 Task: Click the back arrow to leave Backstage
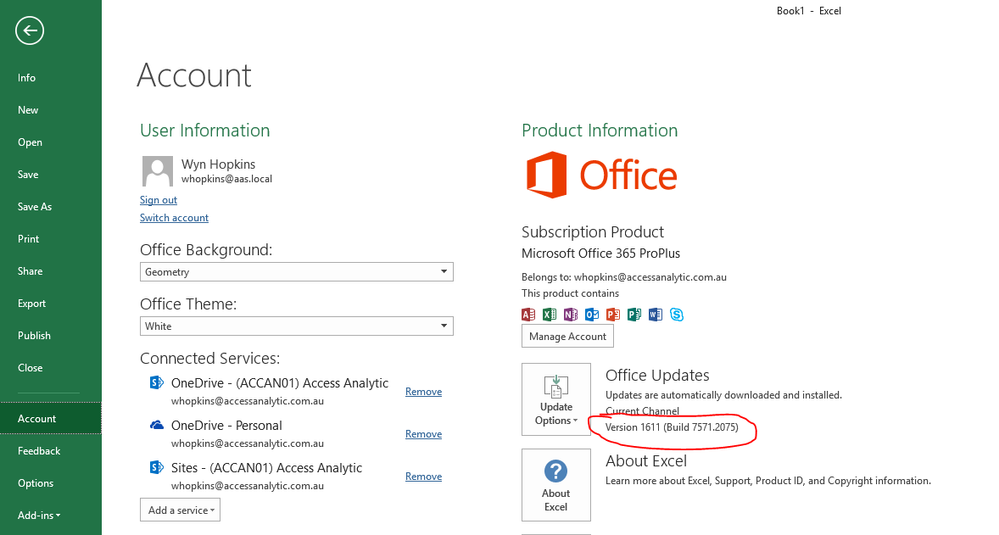pyautogui.click(x=30, y=31)
